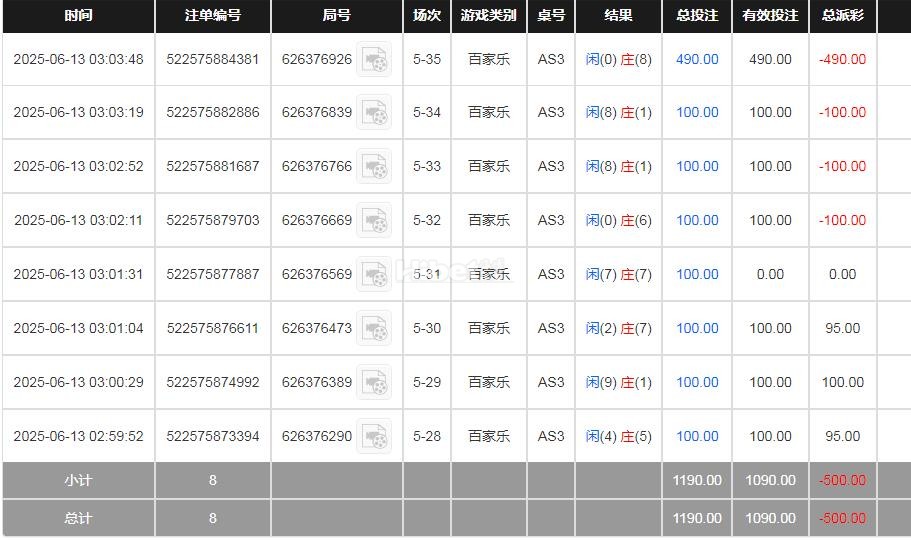This screenshot has height=540, width=911.
Task: Click bet number 522575884381
Action: (213, 59)
